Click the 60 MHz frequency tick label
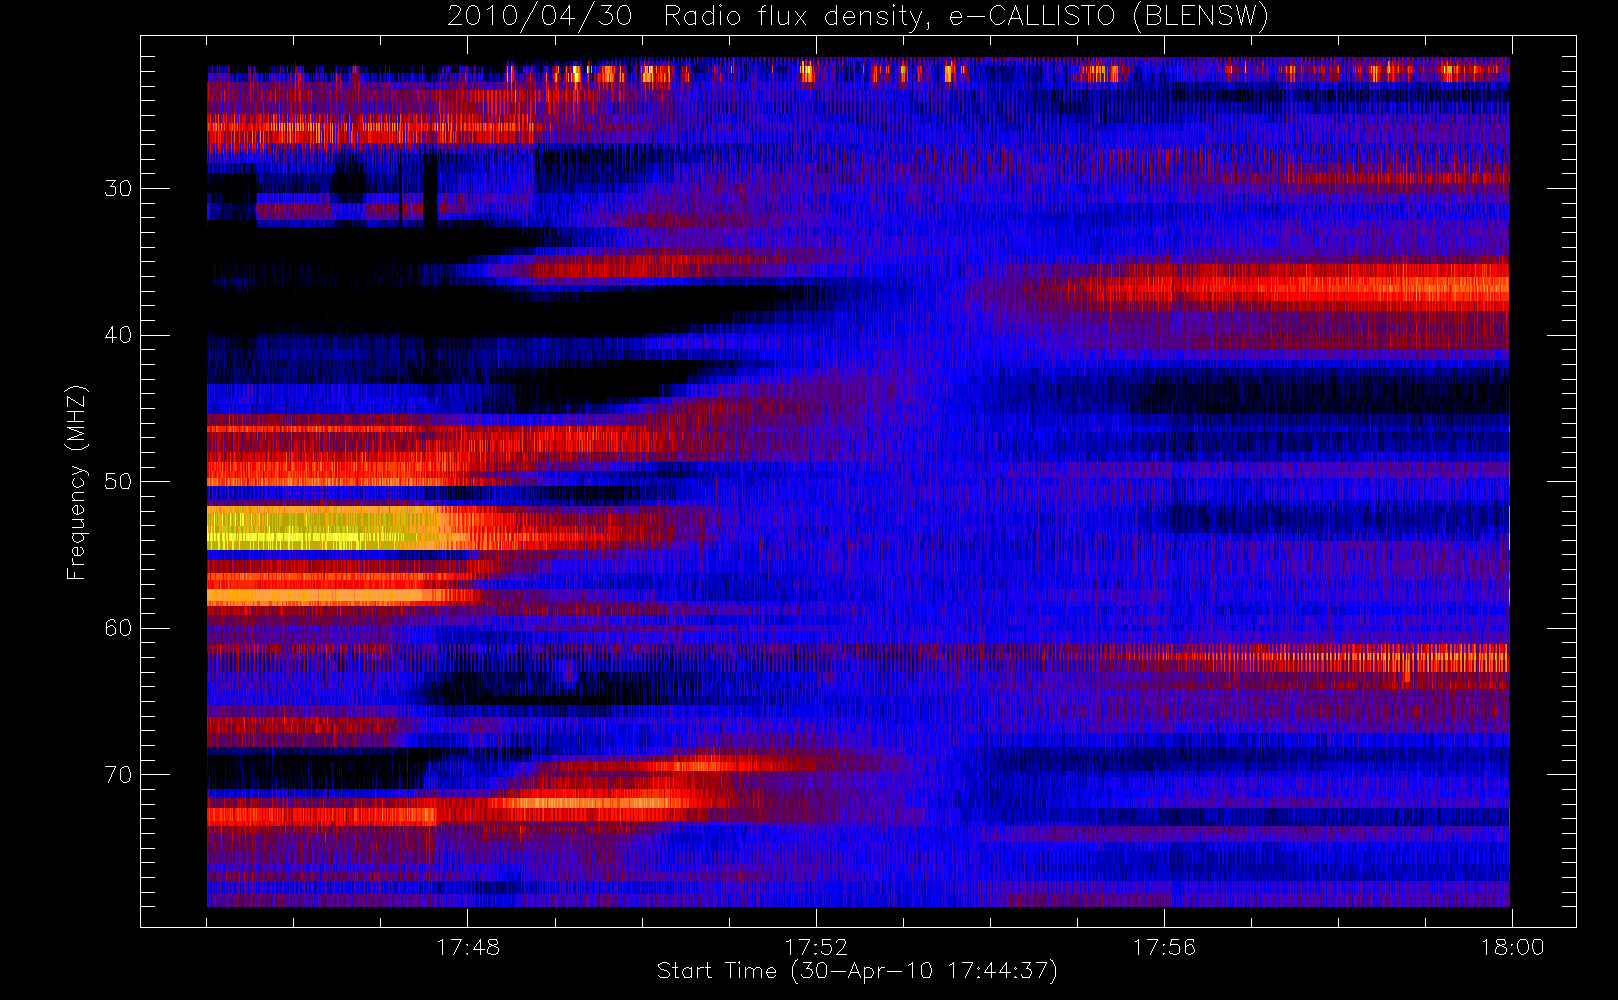The width and height of the screenshot is (1618, 1000). point(118,628)
